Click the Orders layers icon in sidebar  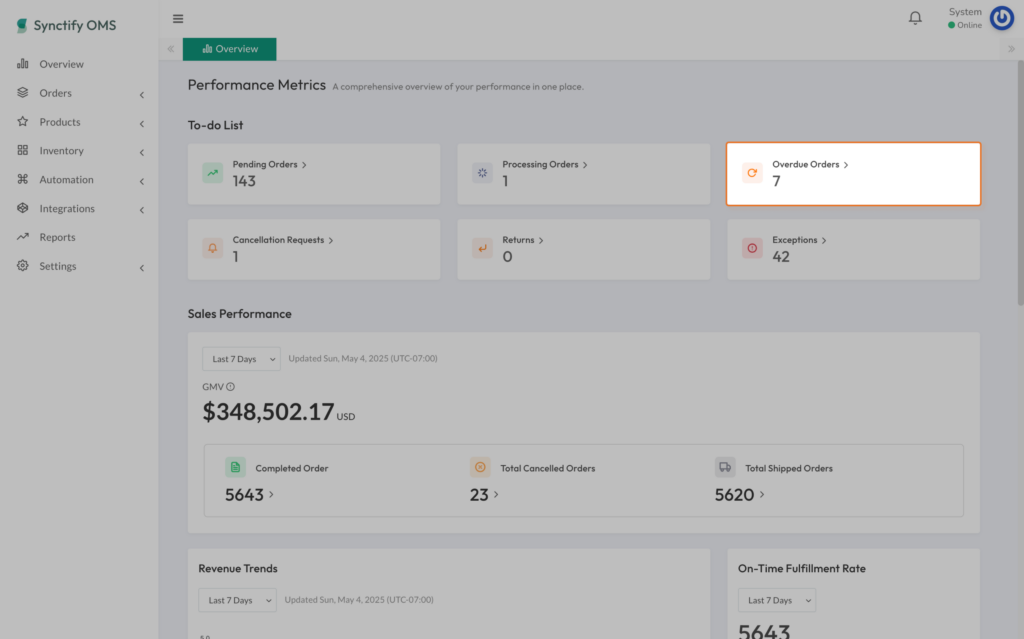tap(23, 92)
